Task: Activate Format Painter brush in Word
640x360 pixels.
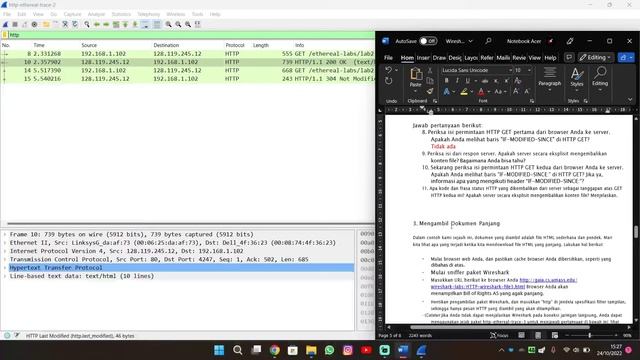Action: pyautogui.click(x=430, y=91)
